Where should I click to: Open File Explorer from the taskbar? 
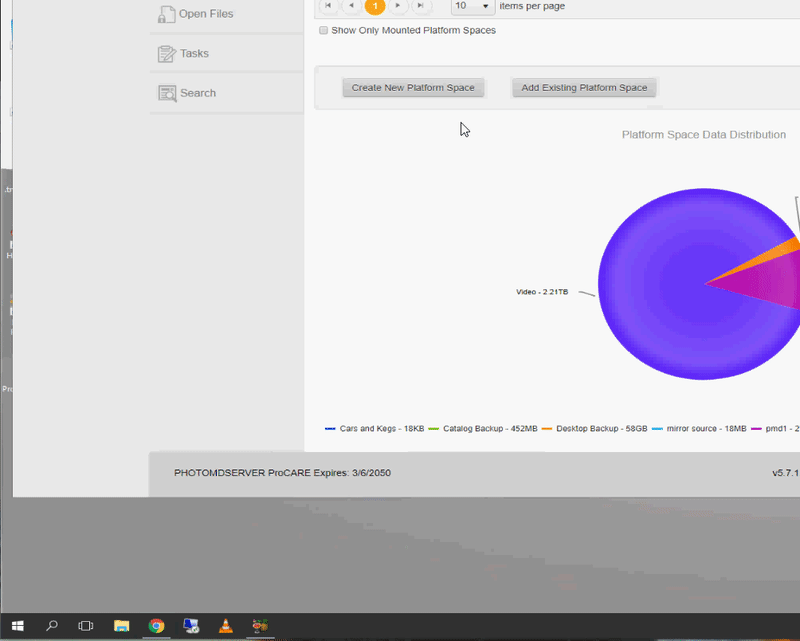pos(121,626)
